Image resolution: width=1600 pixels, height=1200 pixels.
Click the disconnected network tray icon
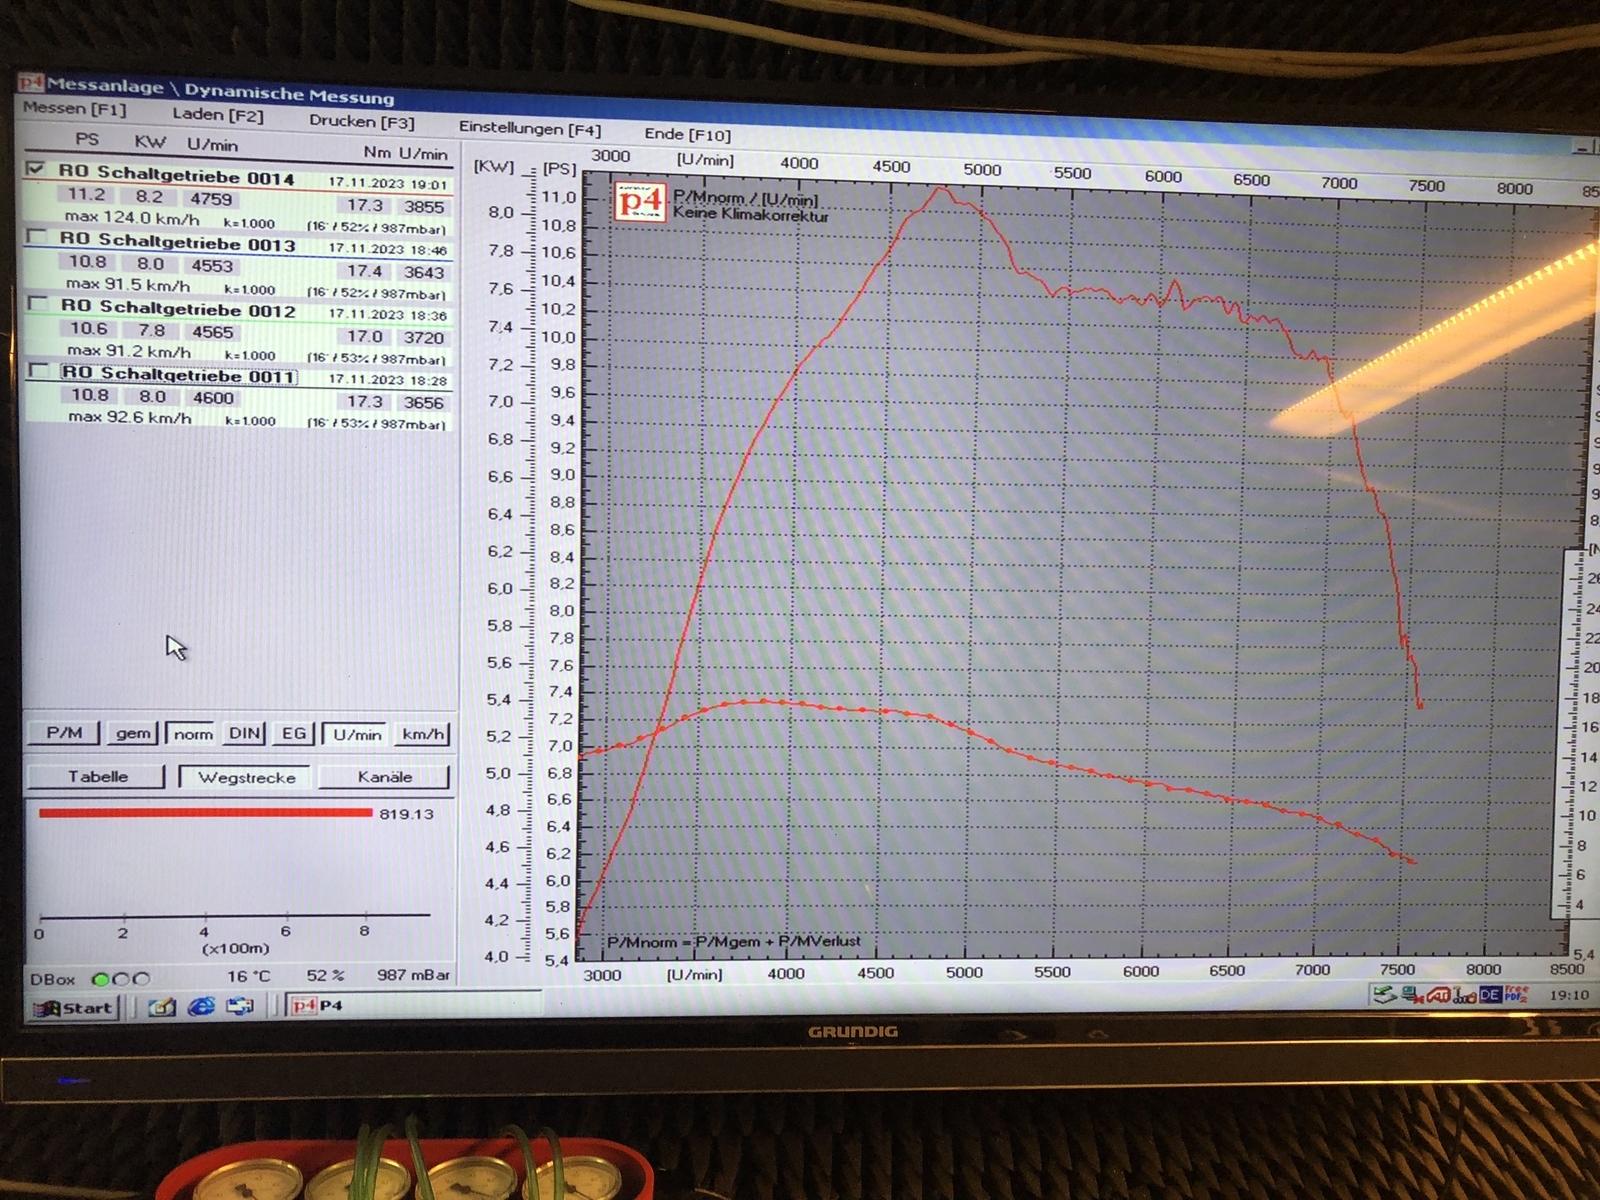(x=1411, y=994)
